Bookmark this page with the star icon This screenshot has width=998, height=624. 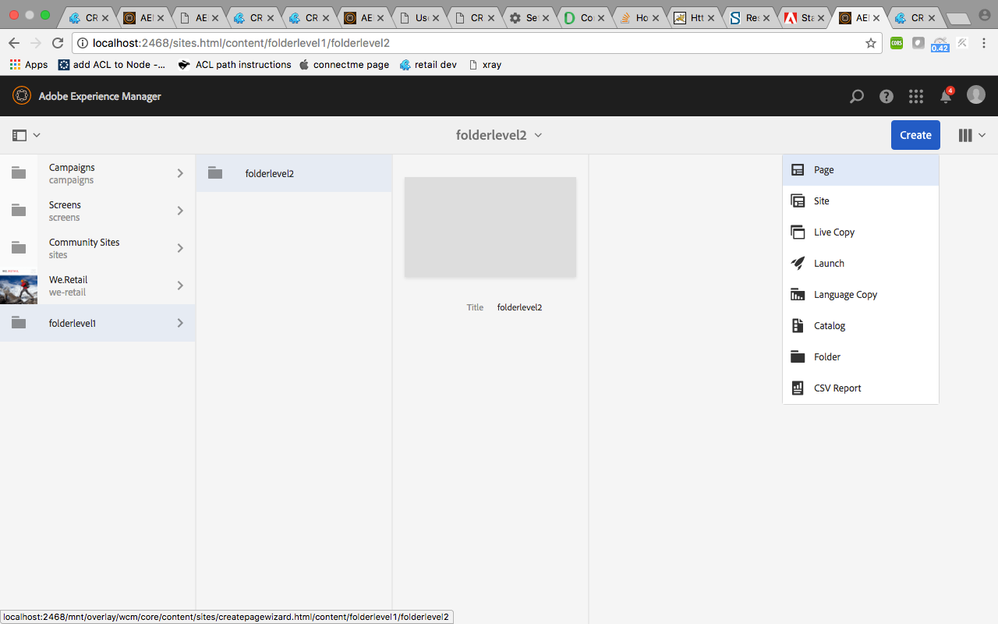coord(870,43)
